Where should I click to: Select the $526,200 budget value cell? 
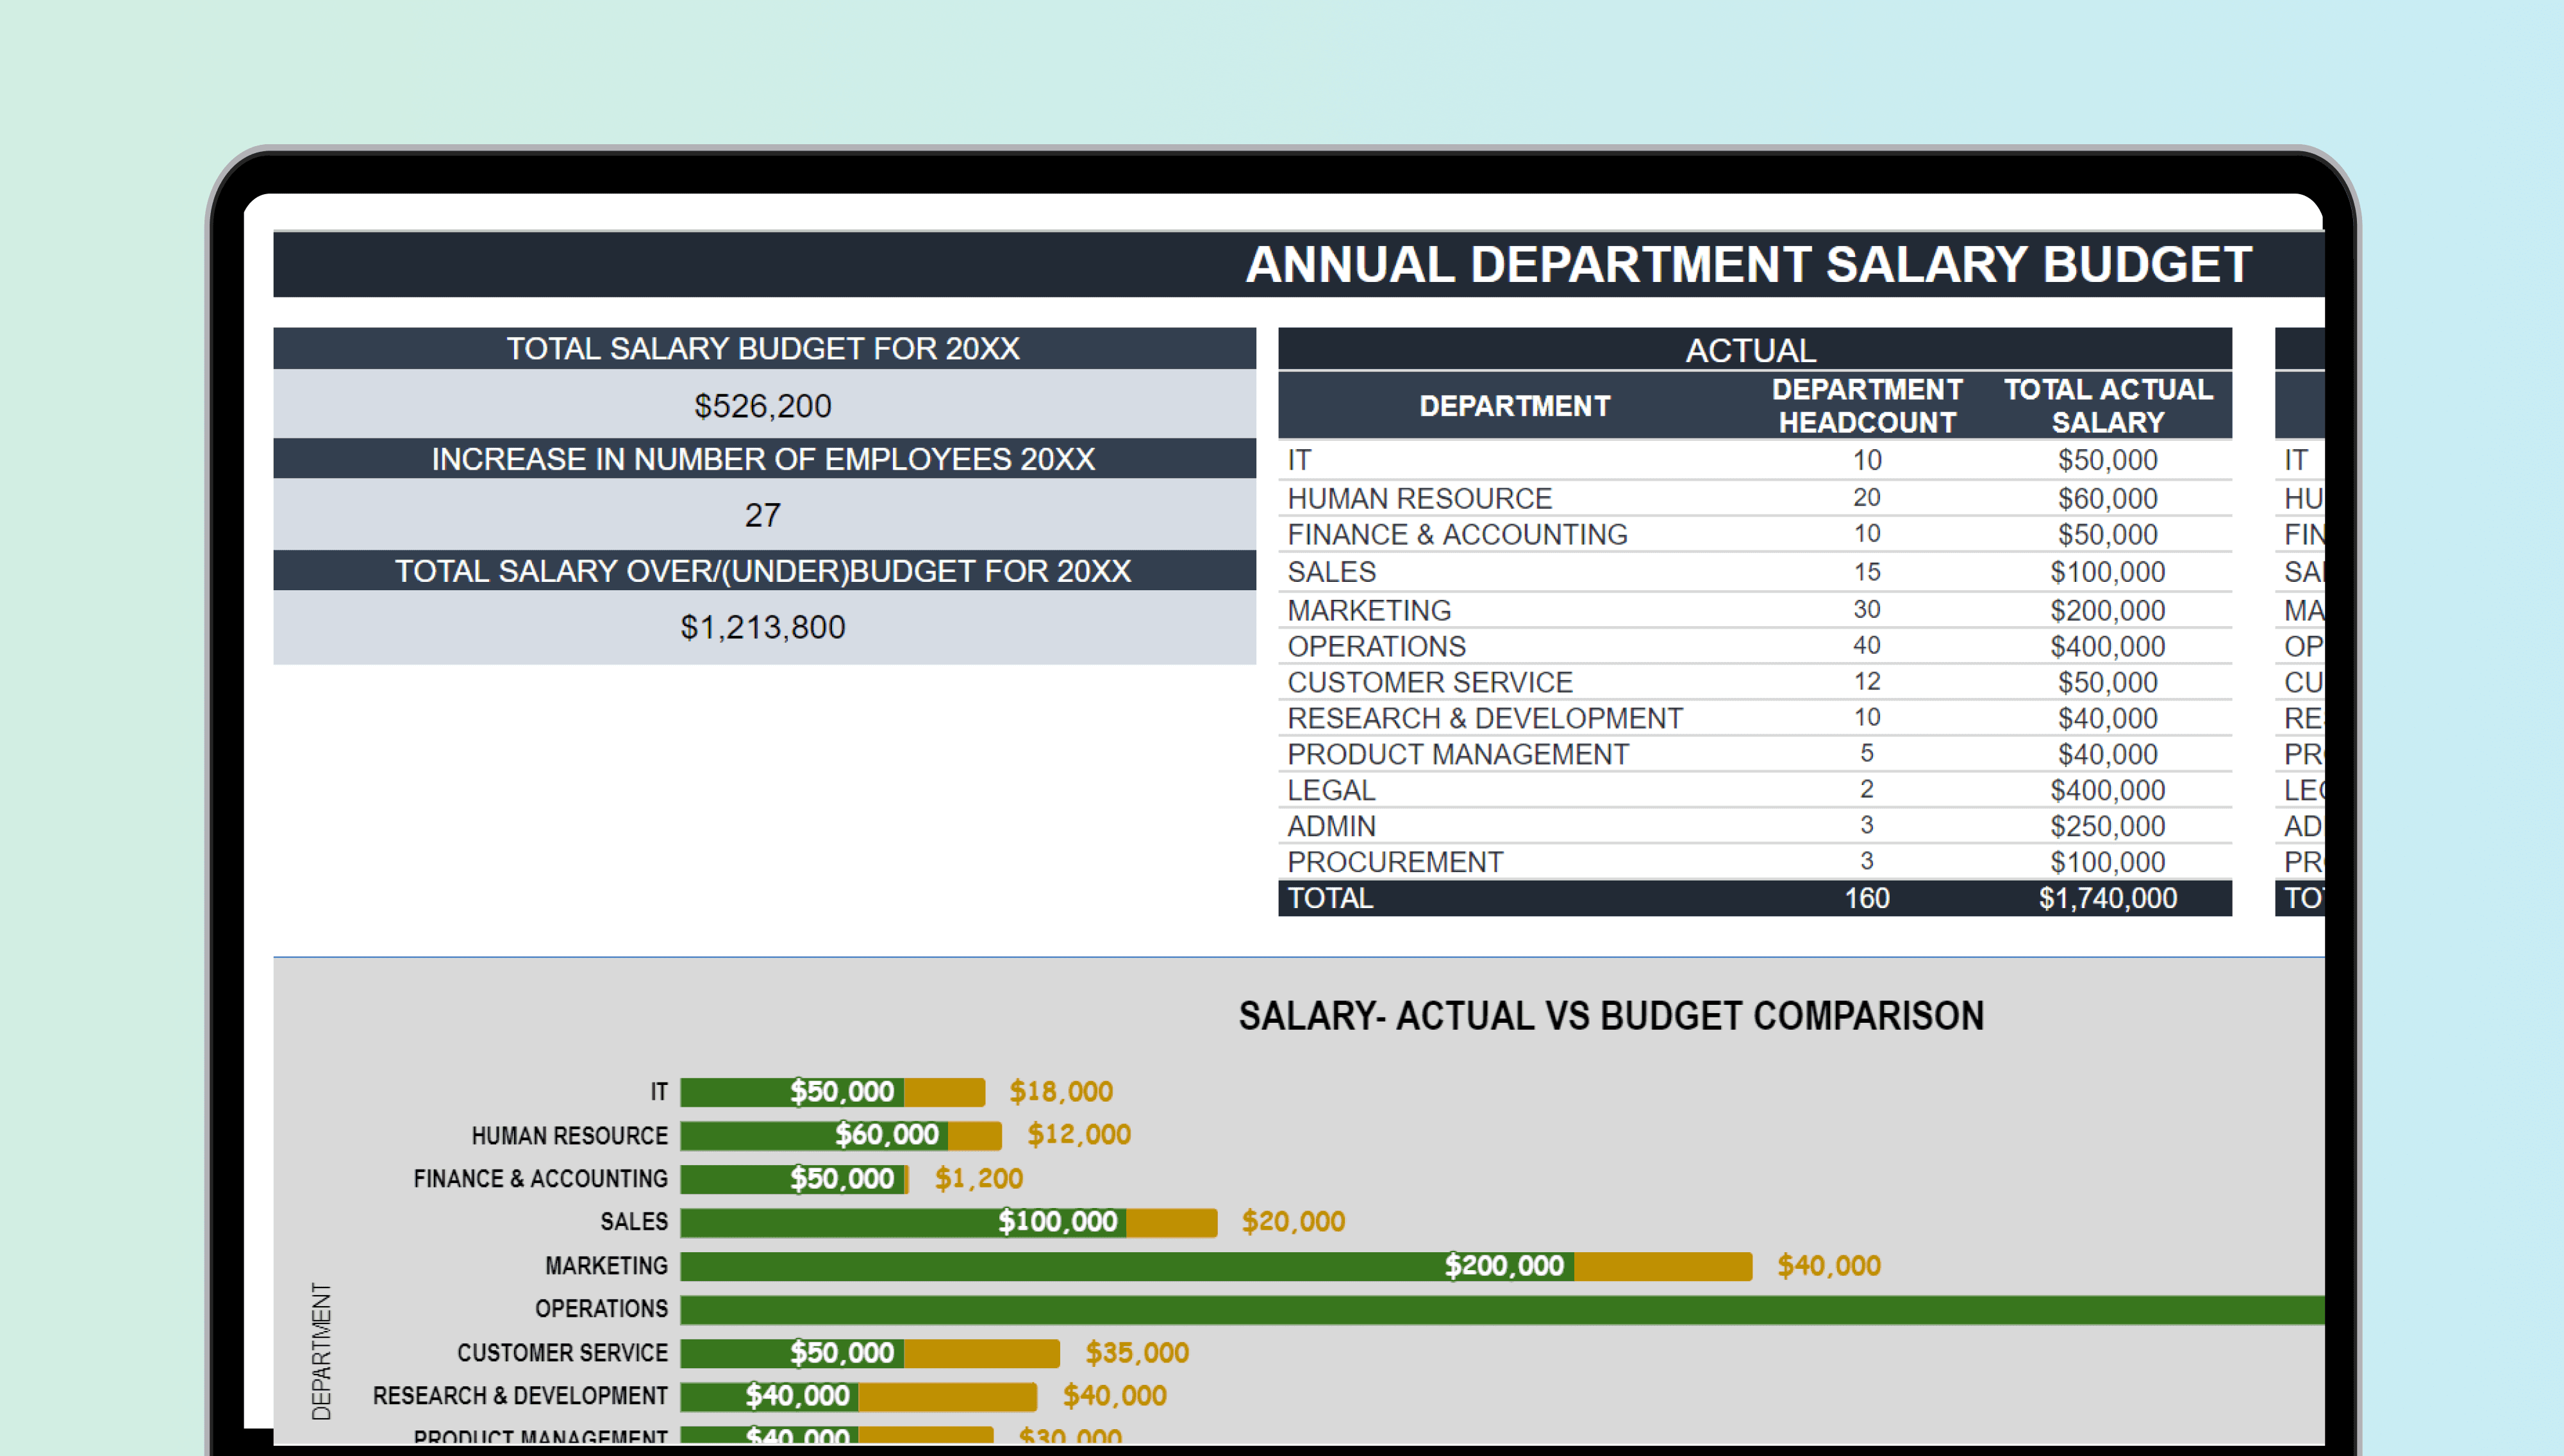coord(764,405)
